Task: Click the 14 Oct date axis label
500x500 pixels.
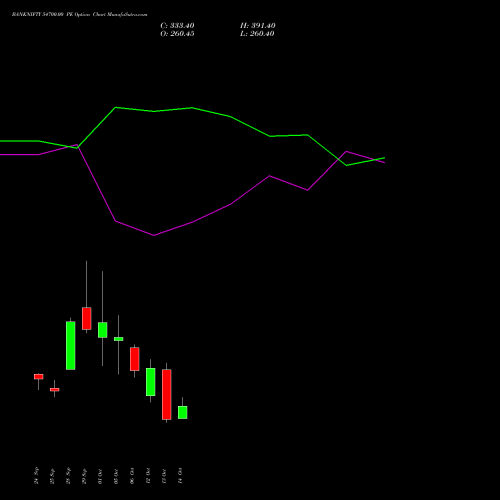Action: [x=180, y=476]
